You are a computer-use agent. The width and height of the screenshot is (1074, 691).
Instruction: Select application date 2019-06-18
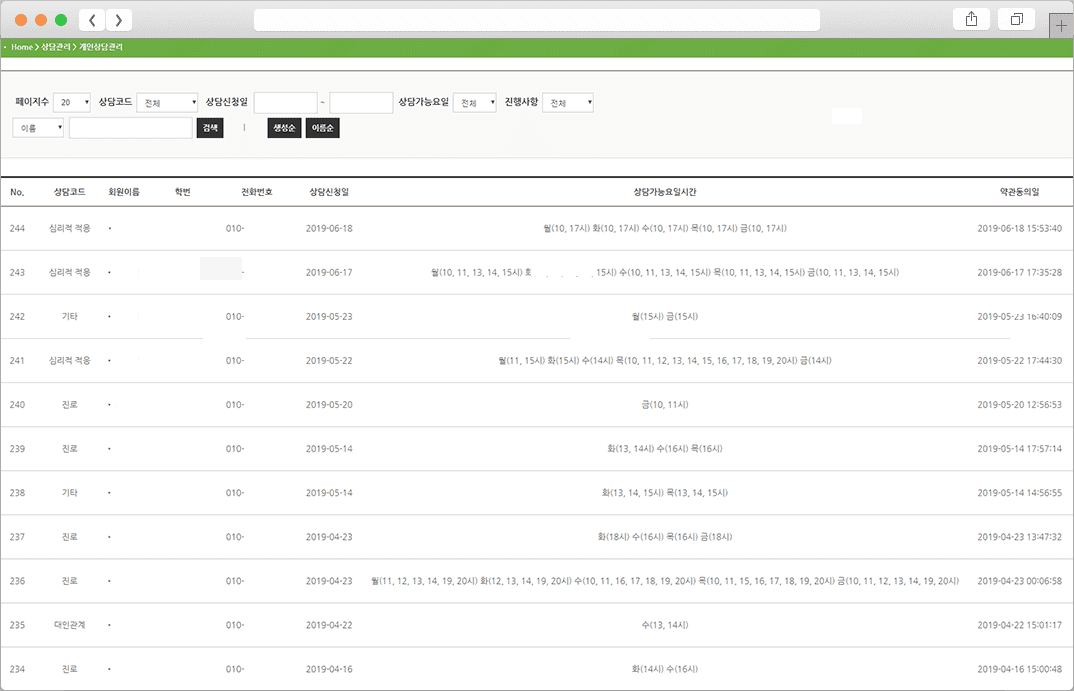[x=329, y=229]
